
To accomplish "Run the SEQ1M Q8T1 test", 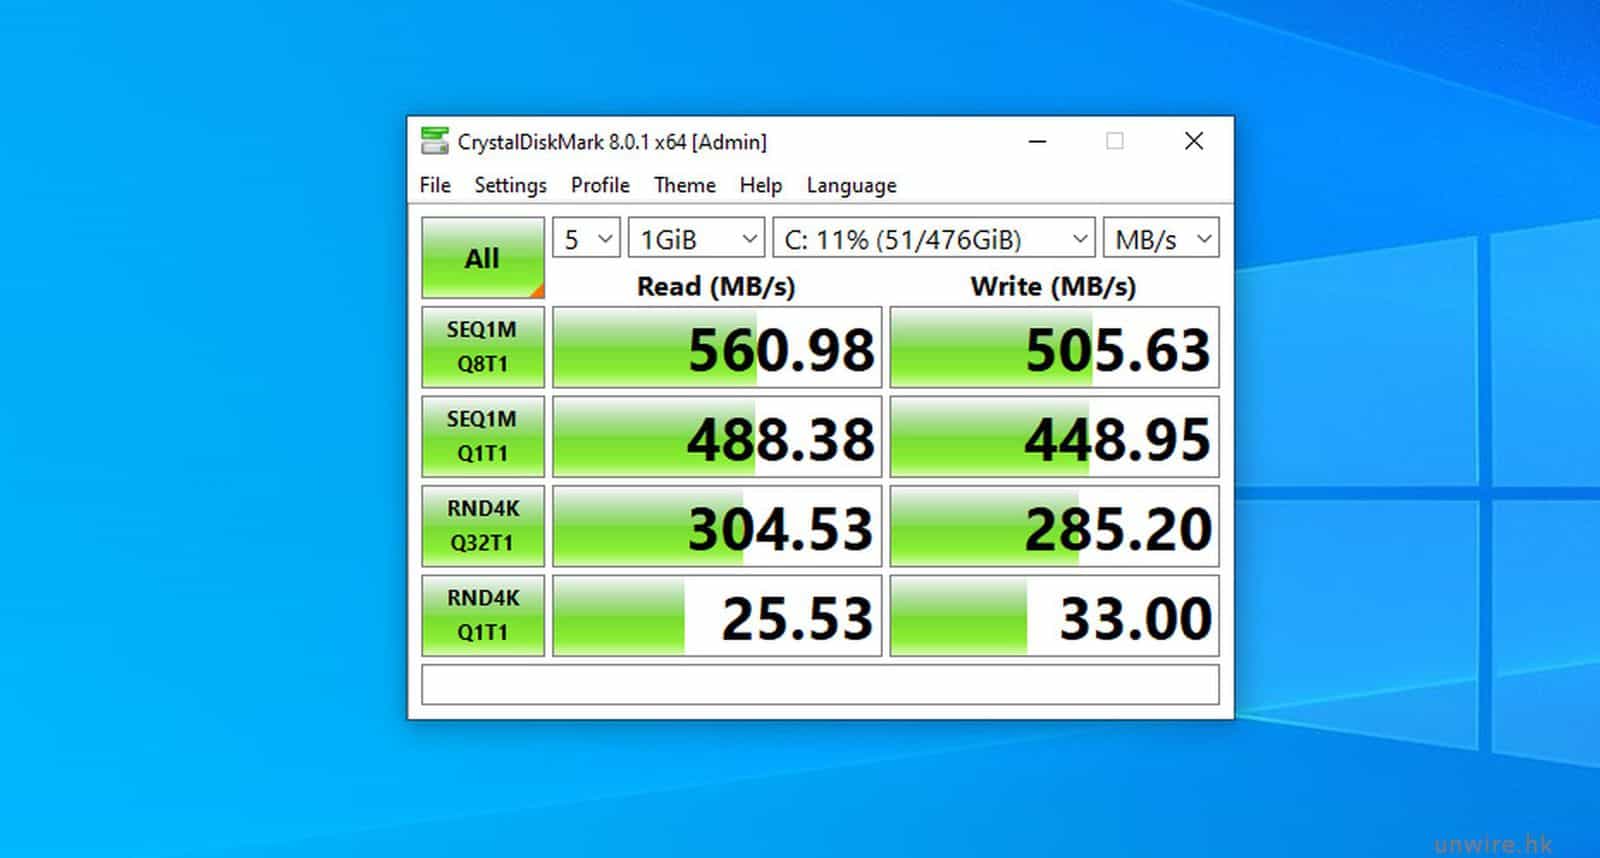I will (x=482, y=347).
